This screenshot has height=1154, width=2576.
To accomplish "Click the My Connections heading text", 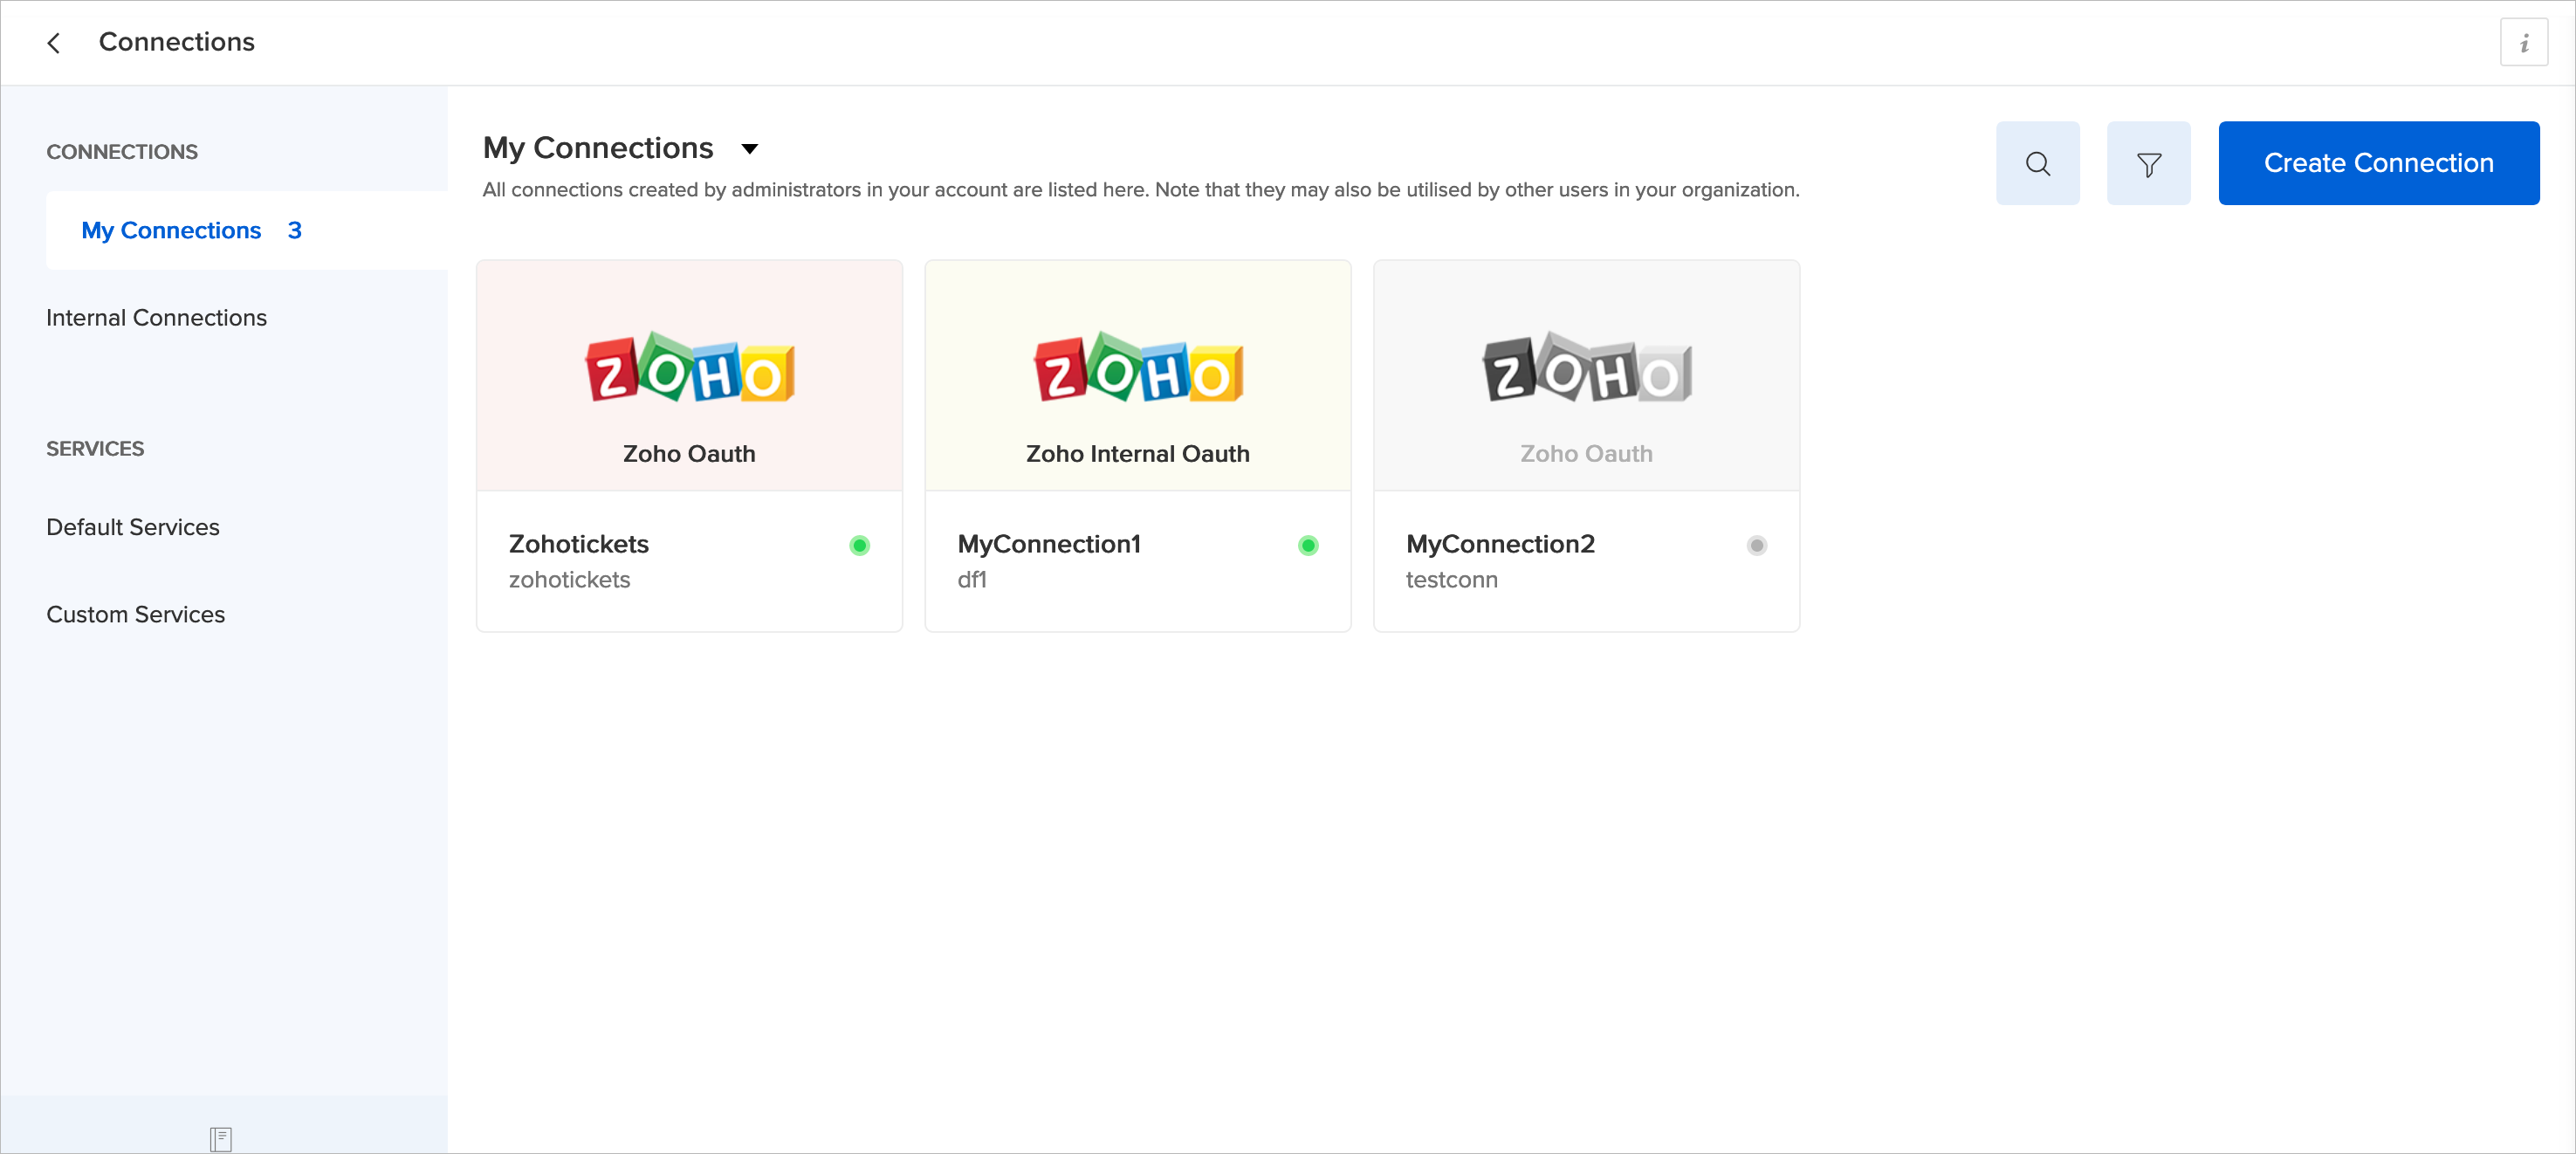I will (x=597, y=148).
